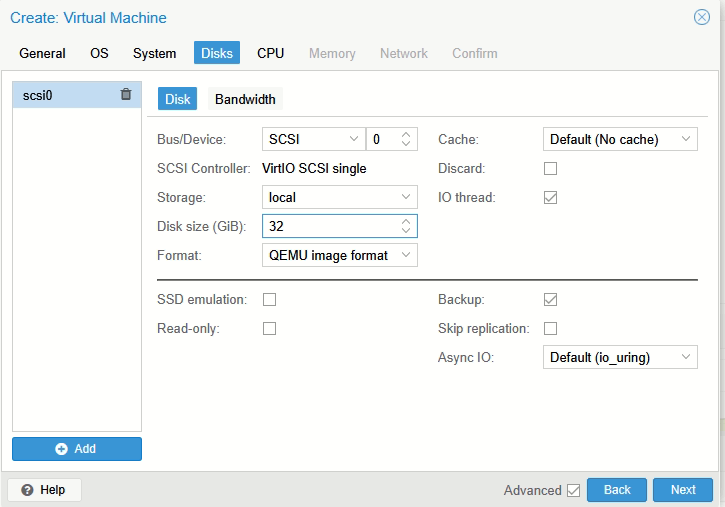Enable SSD emulation

coord(269,299)
